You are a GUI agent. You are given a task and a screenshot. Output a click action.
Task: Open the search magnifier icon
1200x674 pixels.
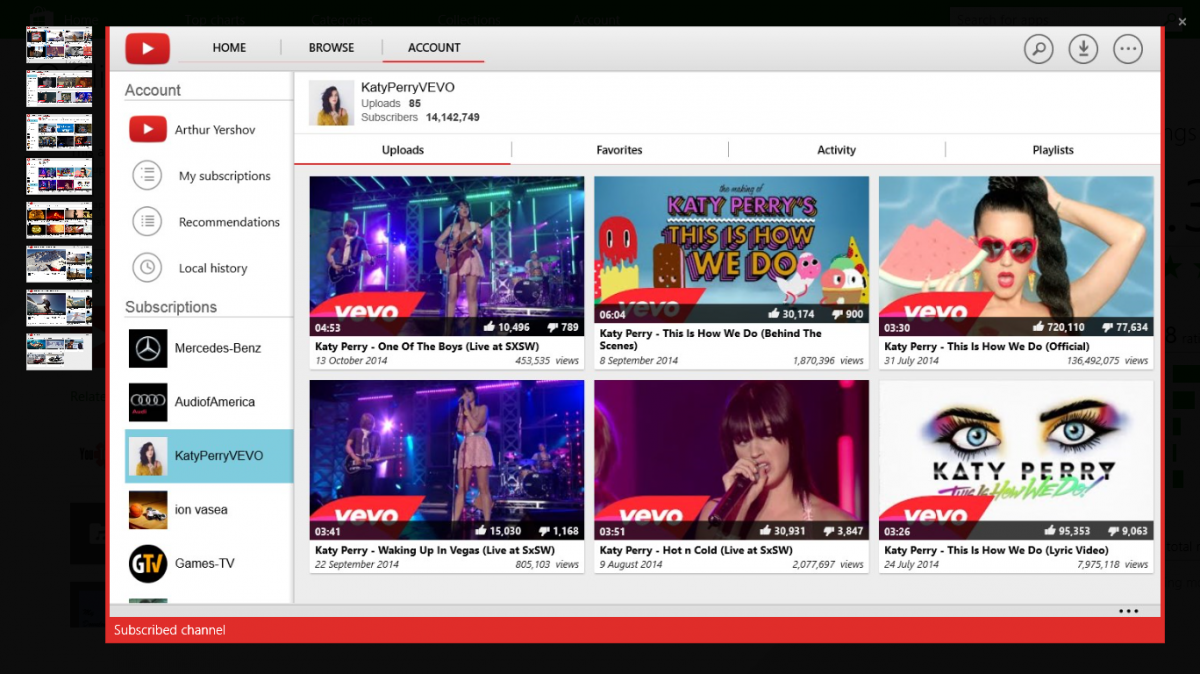(x=1039, y=49)
